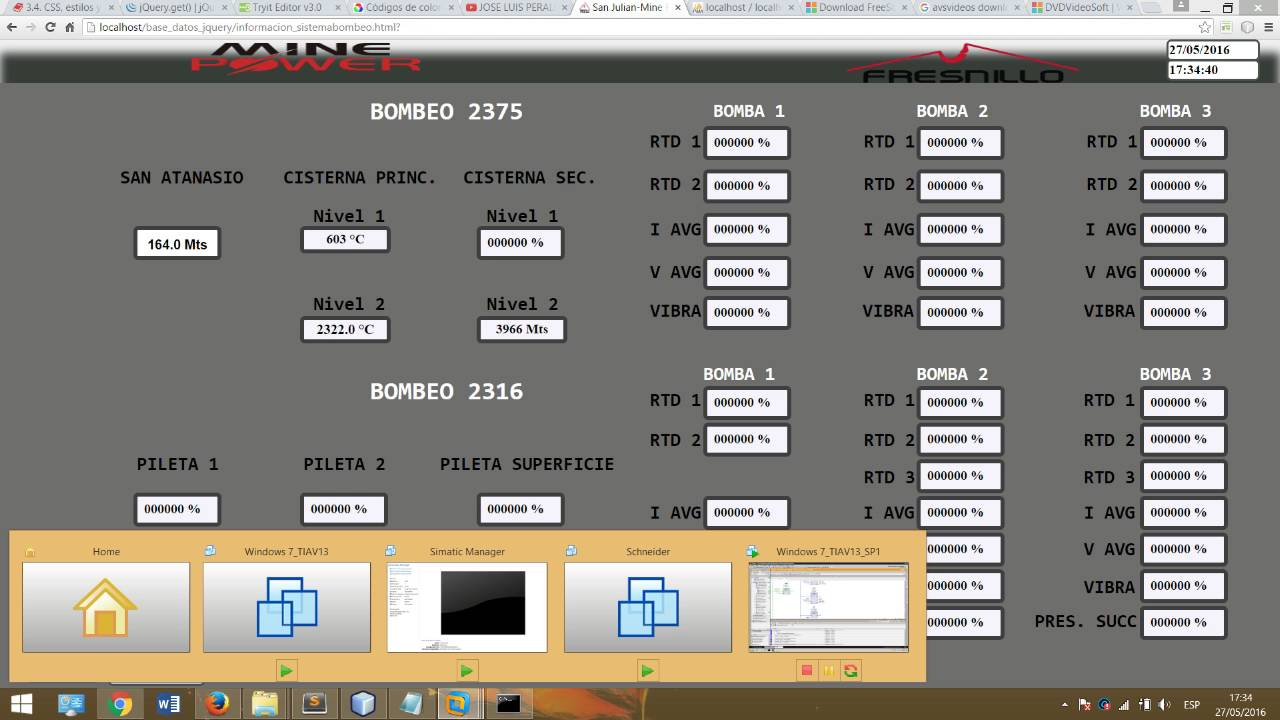Screen dimensions: 1280x720
Task: Click the time field showing 17:34:40
Action: click(1212, 70)
